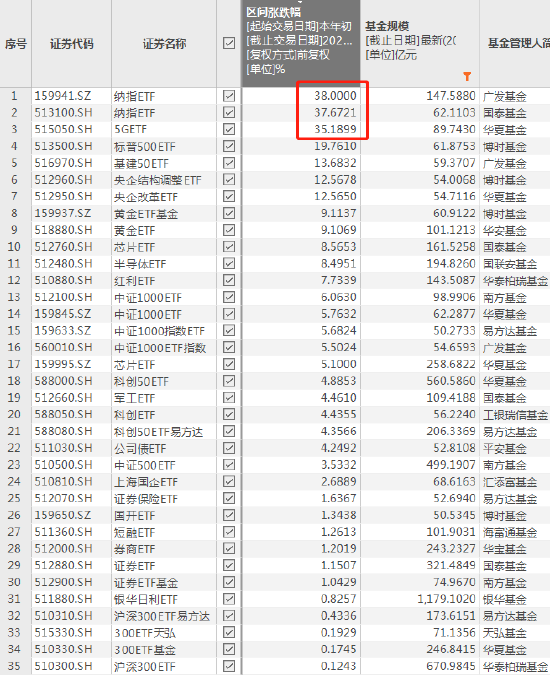Image resolution: width=550 pixels, height=675 pixels.
Task: Toggle checkbox for 5GETF row
Action: [229, 129]
